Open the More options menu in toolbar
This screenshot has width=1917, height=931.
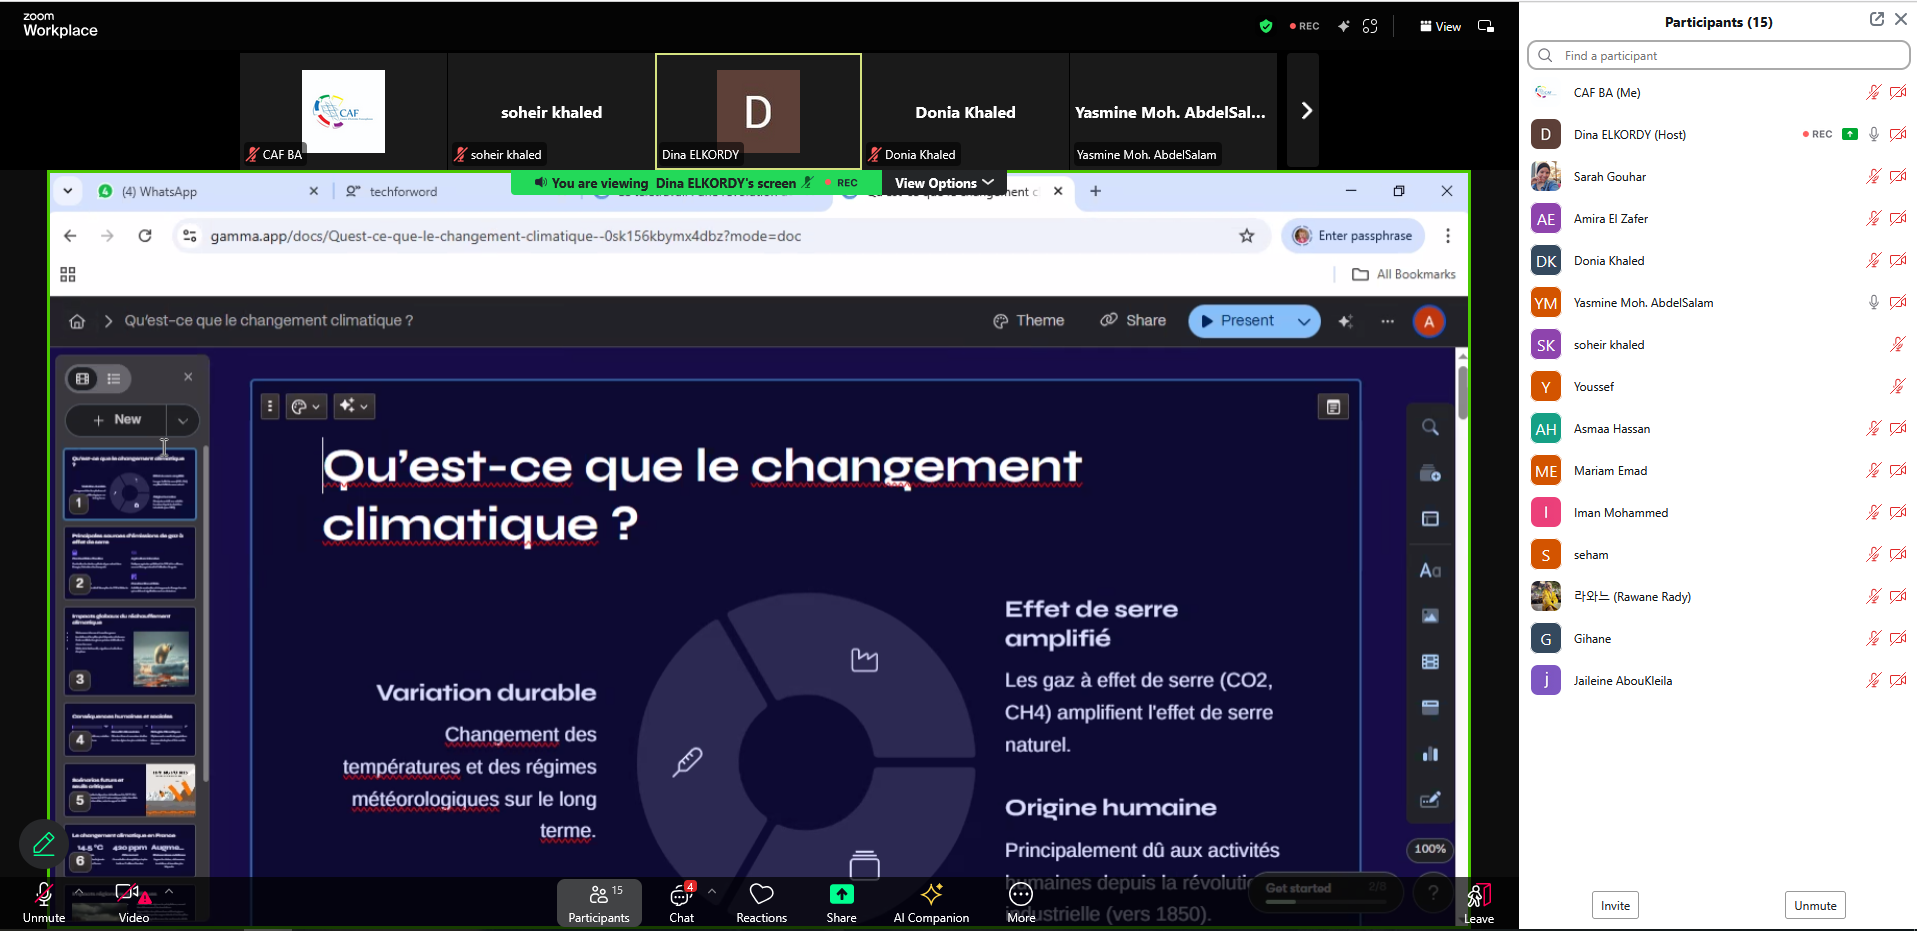1021,902
